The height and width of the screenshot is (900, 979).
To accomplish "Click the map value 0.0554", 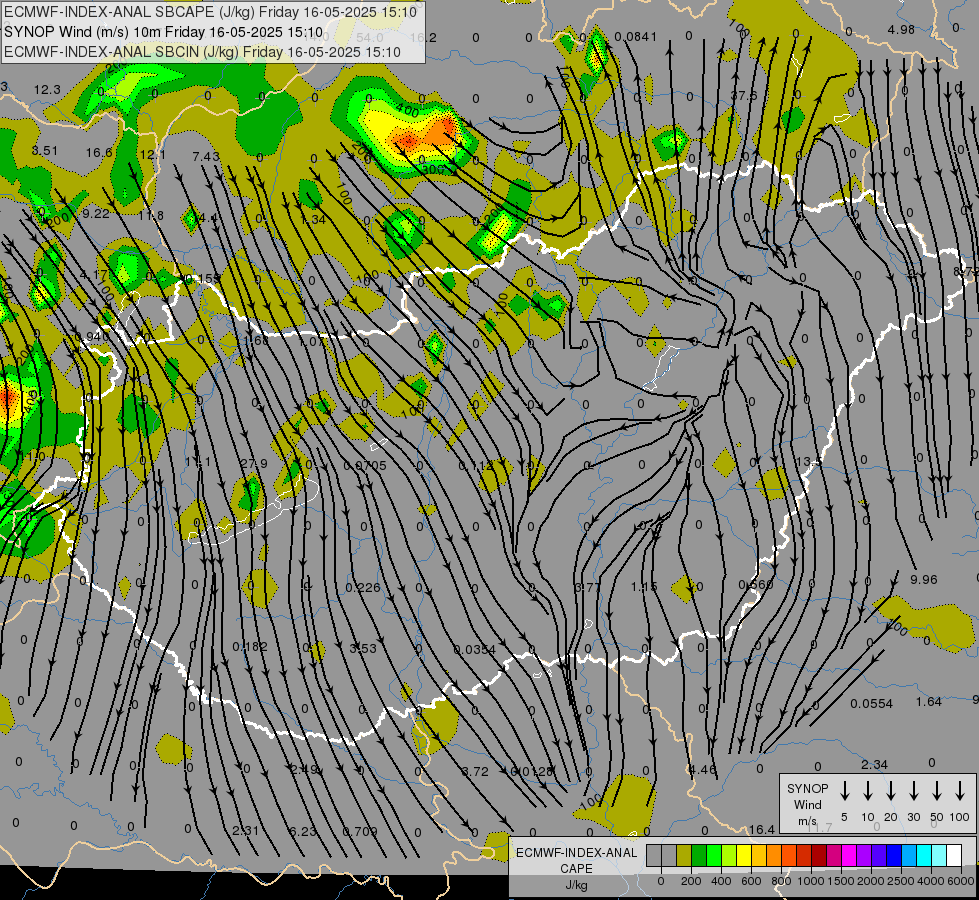I will click(x=871, y=704).
